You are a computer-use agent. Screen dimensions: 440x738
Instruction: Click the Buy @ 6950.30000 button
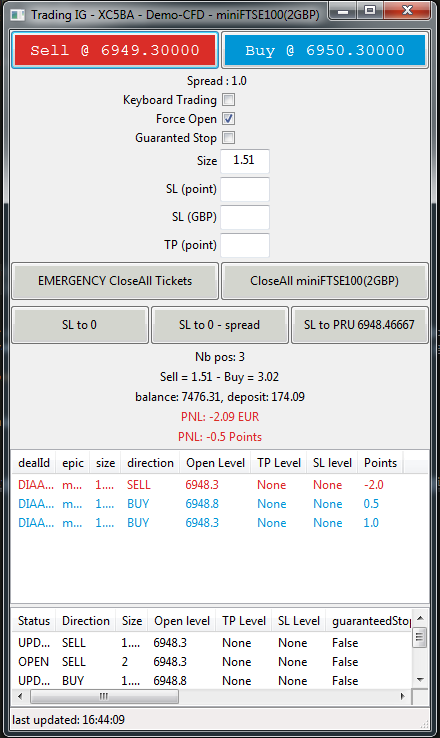click(325, 50)
